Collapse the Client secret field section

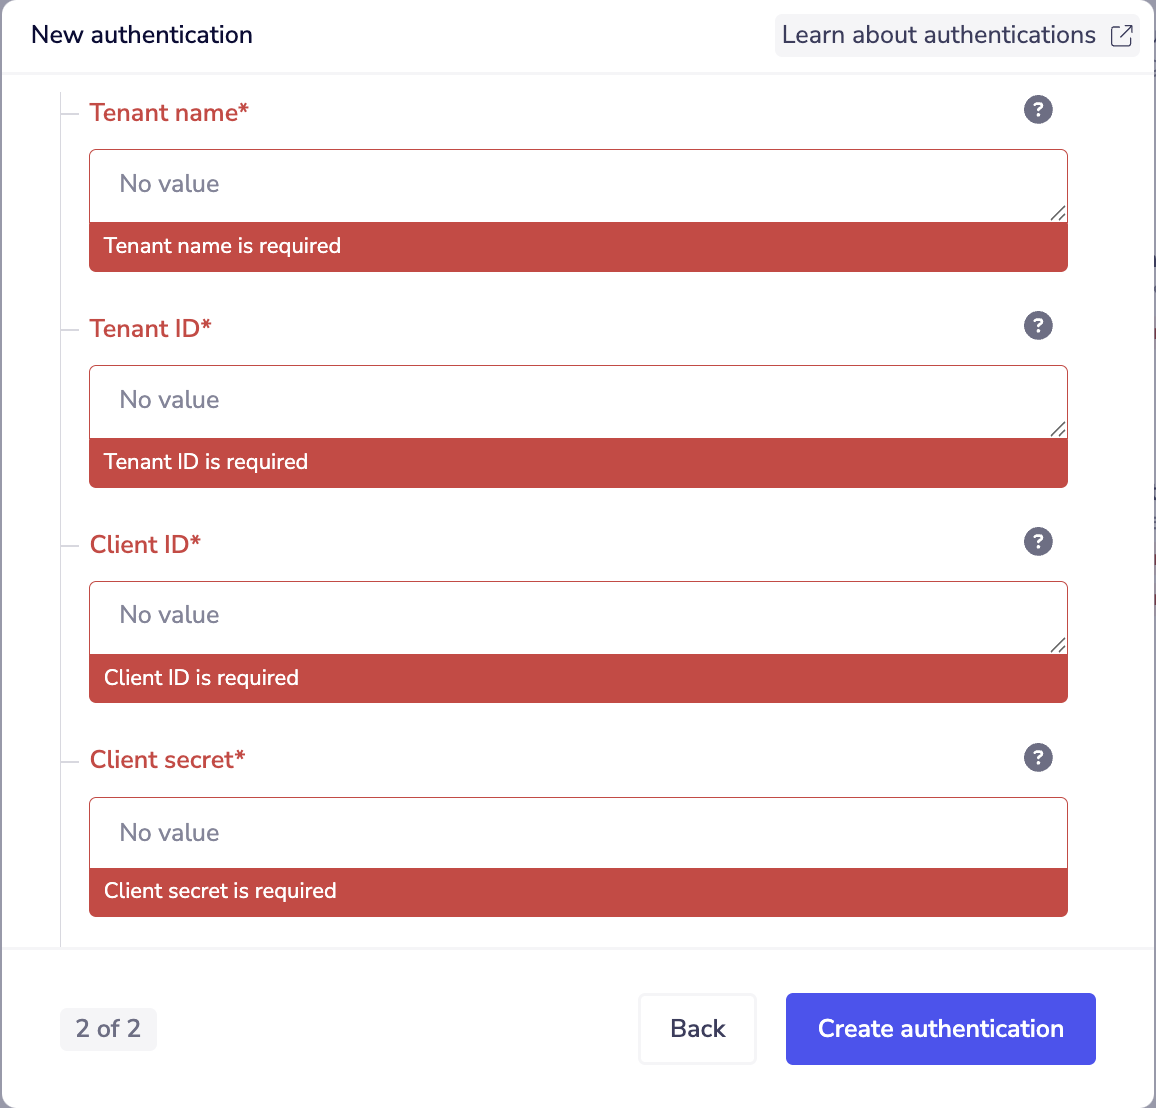69,760
